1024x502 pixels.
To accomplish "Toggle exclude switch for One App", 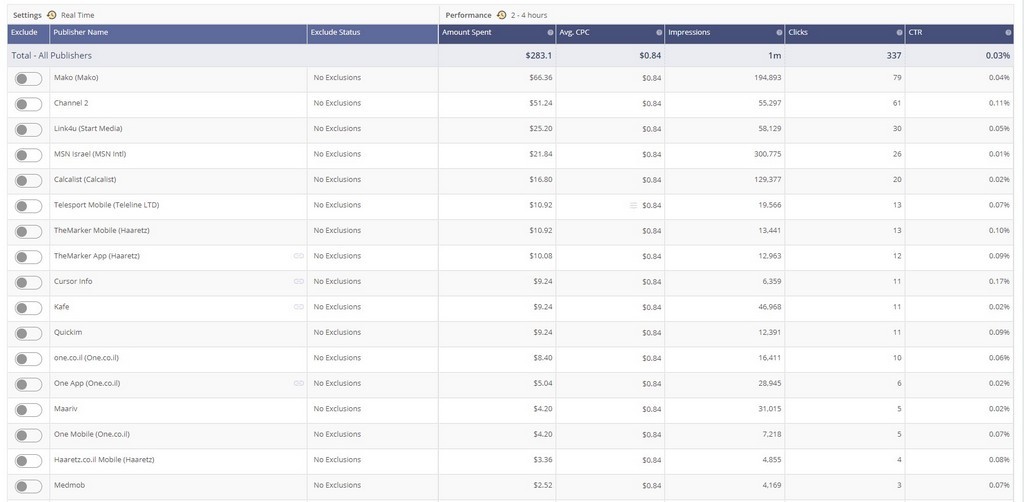I will pyautogui.click(x=29, y=384).
